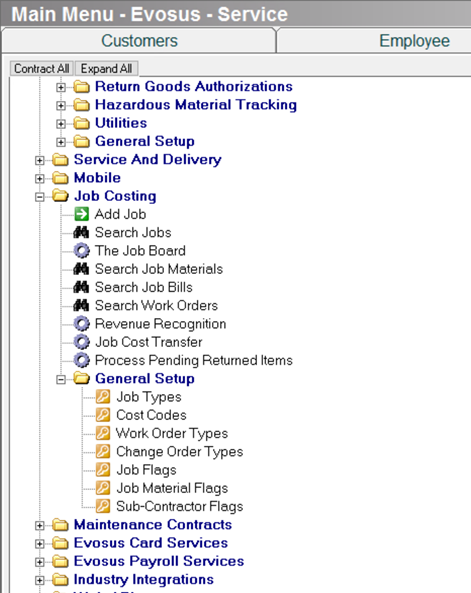This screenshot has height=593, width=471.
Task: Expand the Return Goods Authorizations node
Action: 61,87
